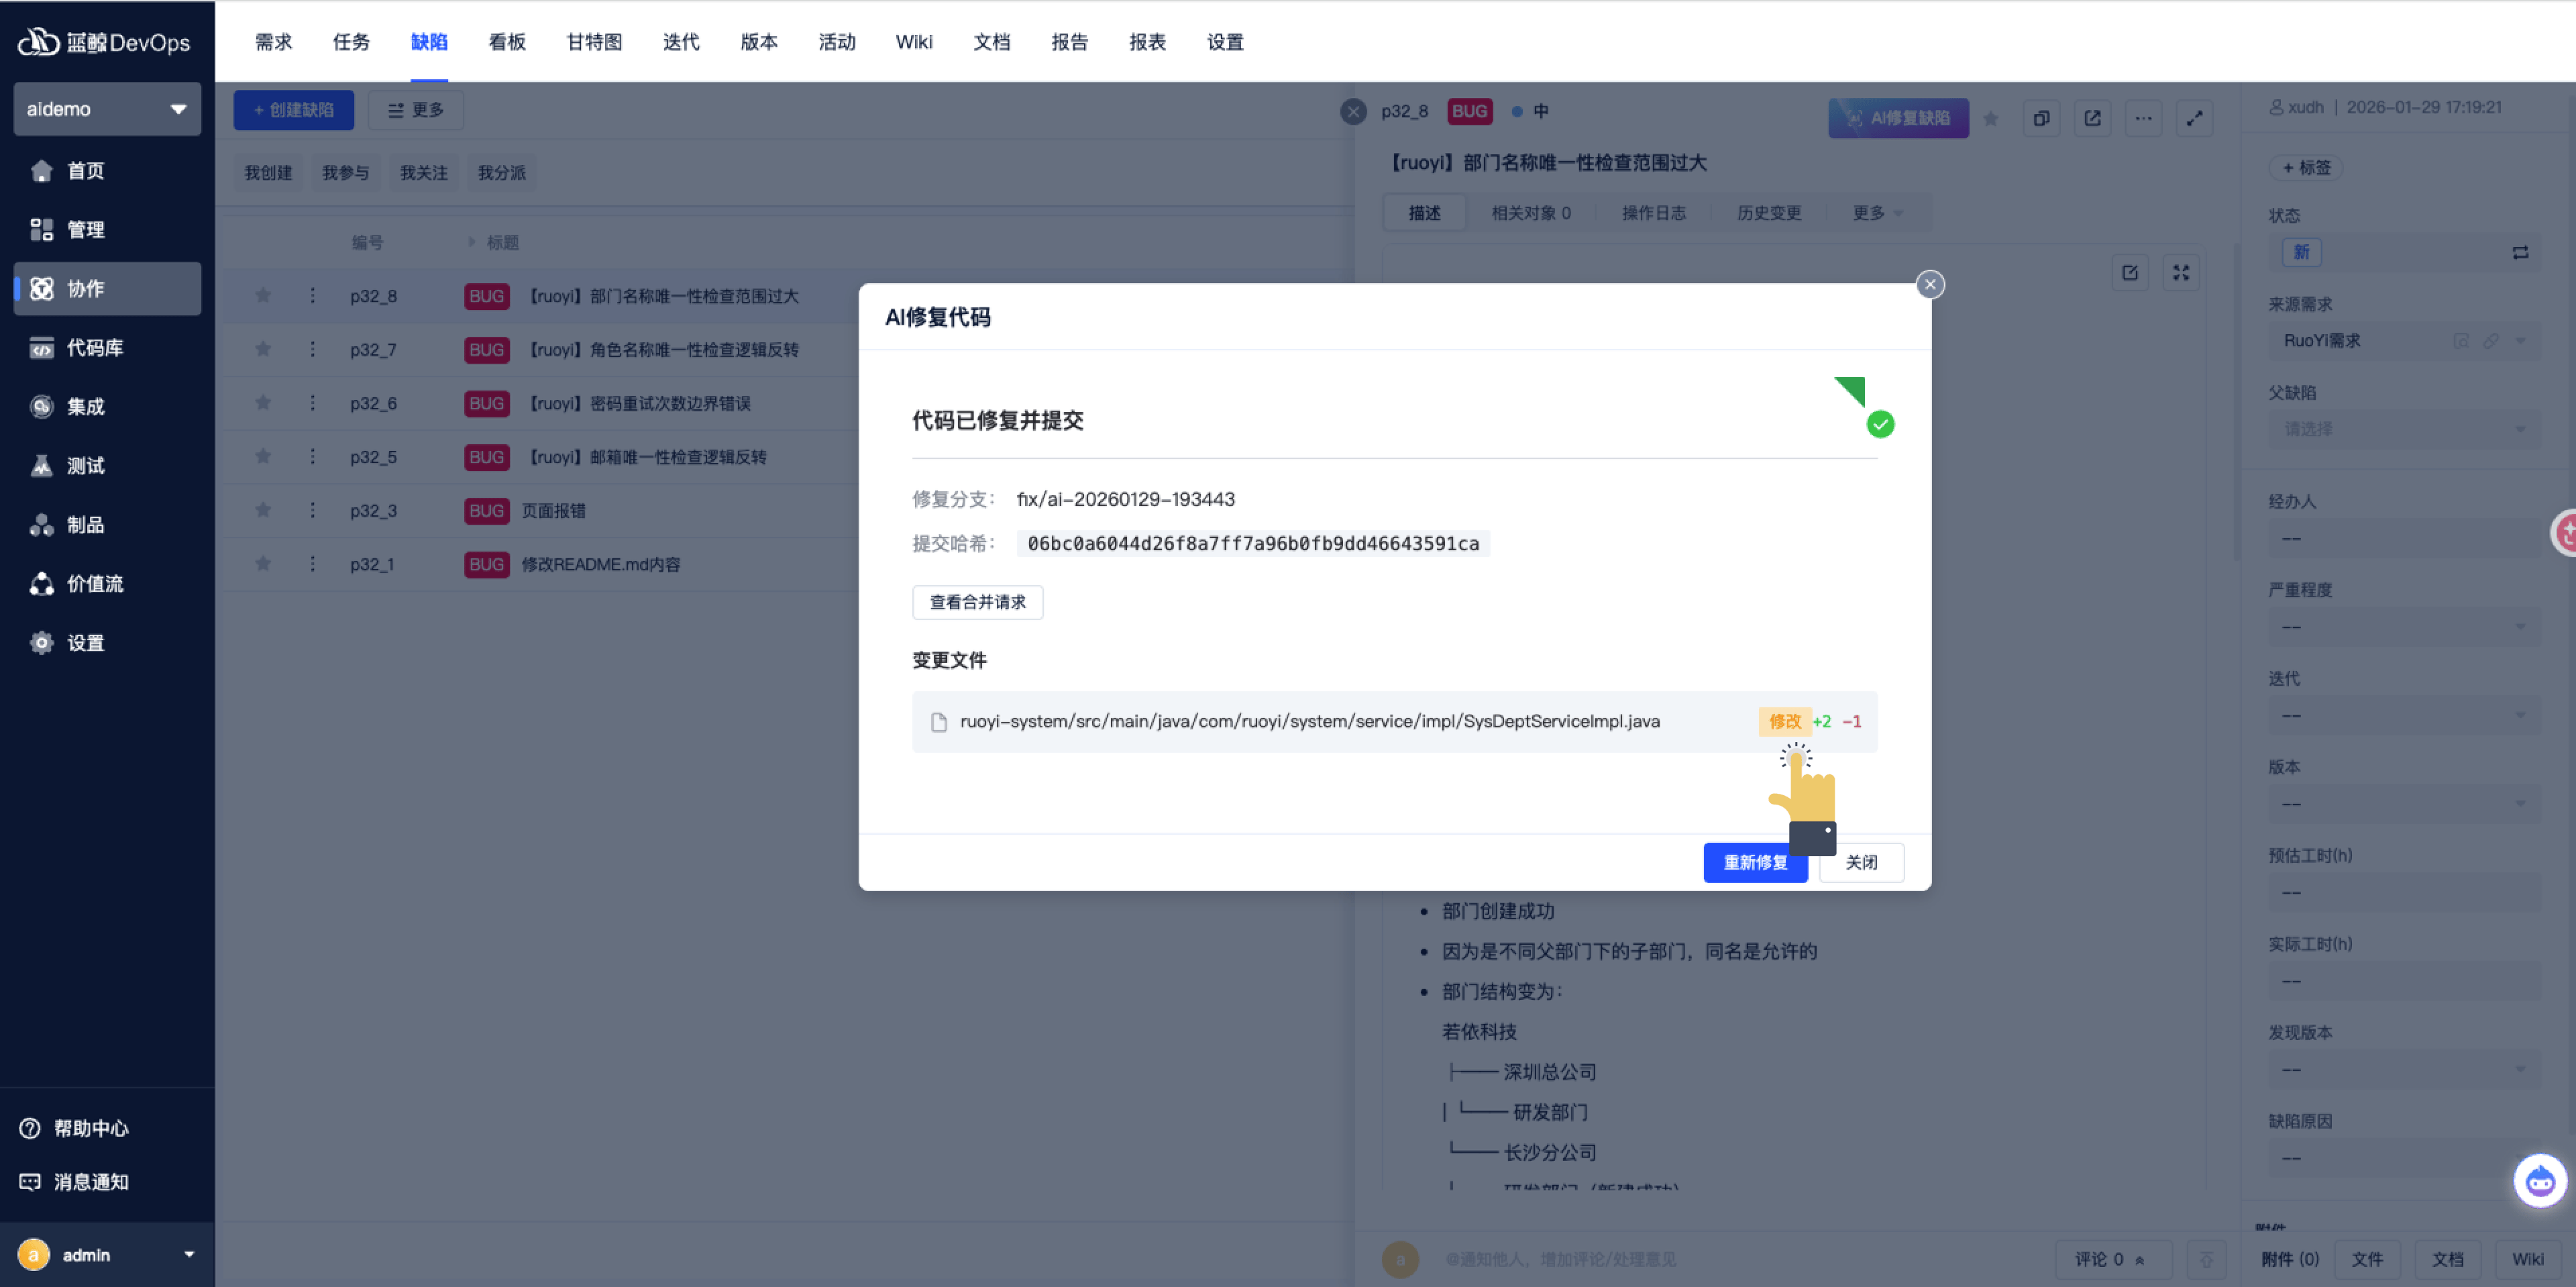Click the chatbot assistant floating icon
The height and width of the screenshot is (1287, 2576).
(x=2539, y=1181)
